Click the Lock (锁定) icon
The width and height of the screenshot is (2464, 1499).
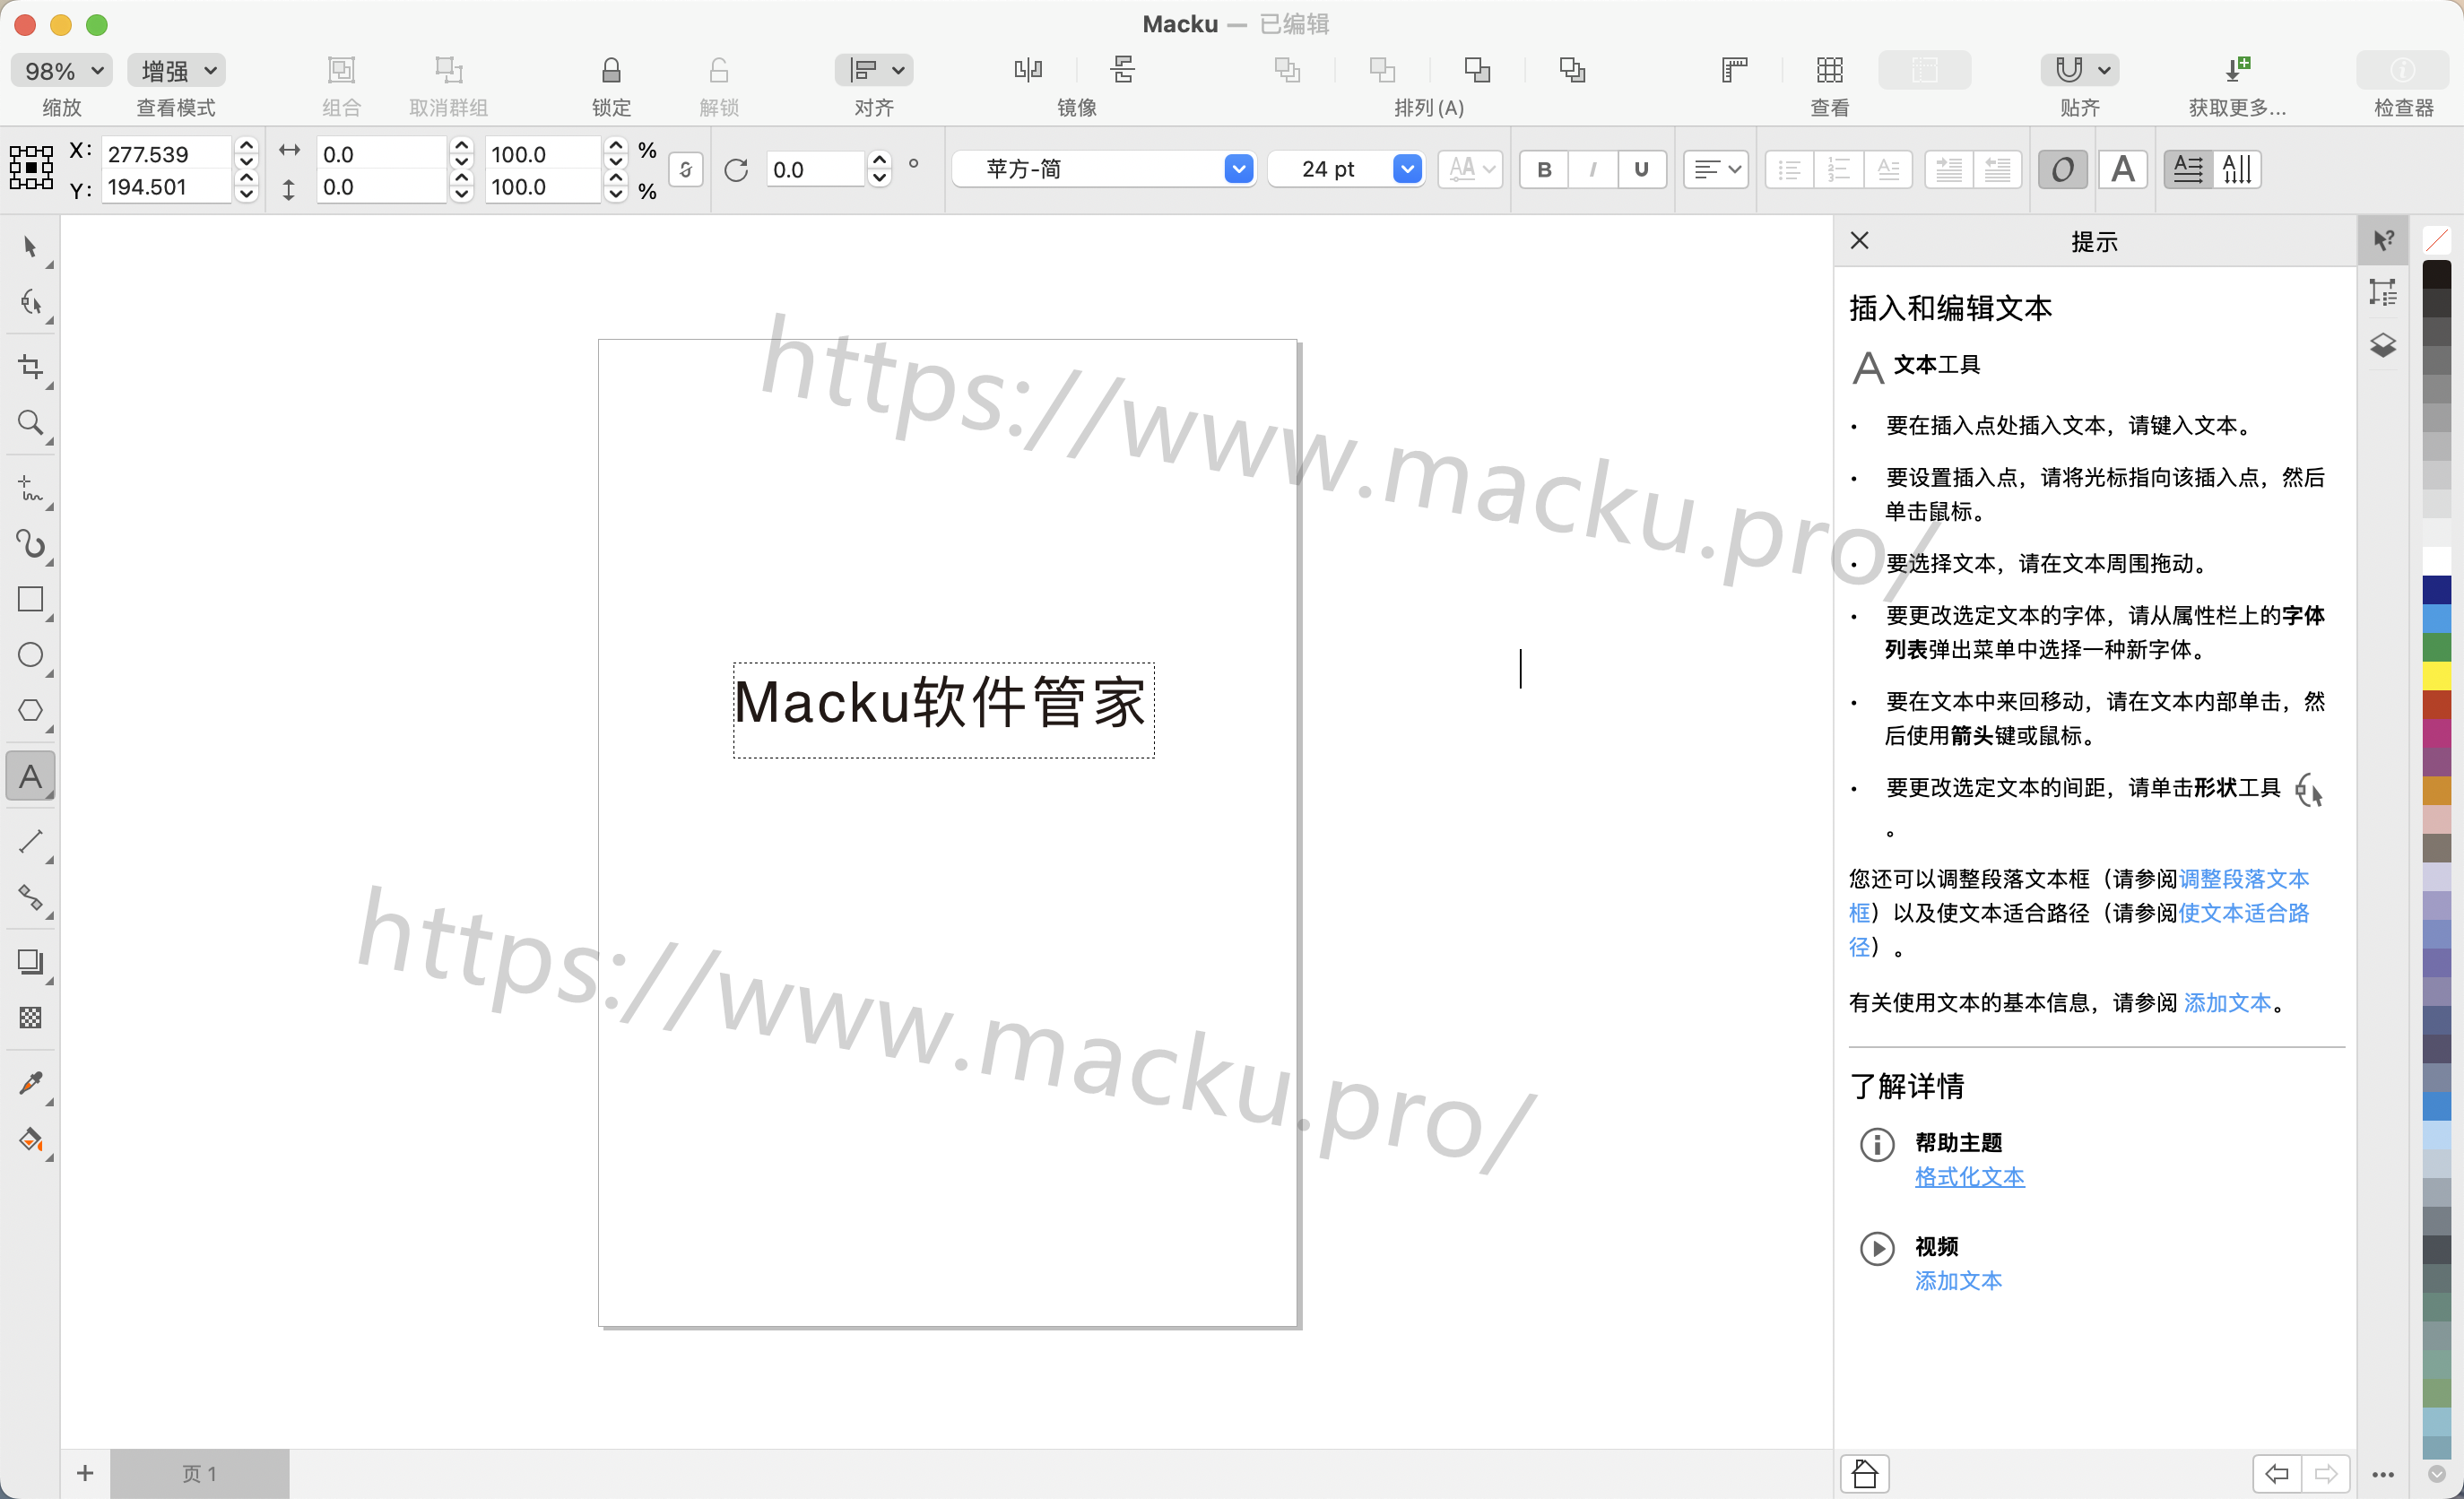[611, 70]
